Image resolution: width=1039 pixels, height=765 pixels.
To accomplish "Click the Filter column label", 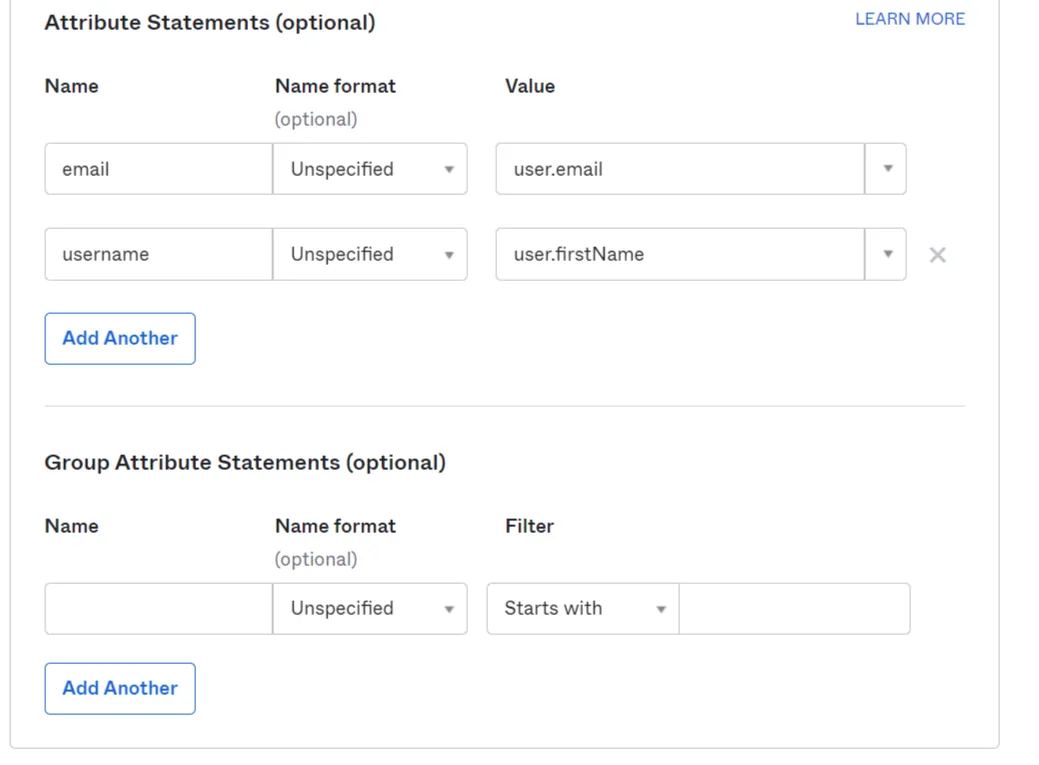I will point(529,526).
